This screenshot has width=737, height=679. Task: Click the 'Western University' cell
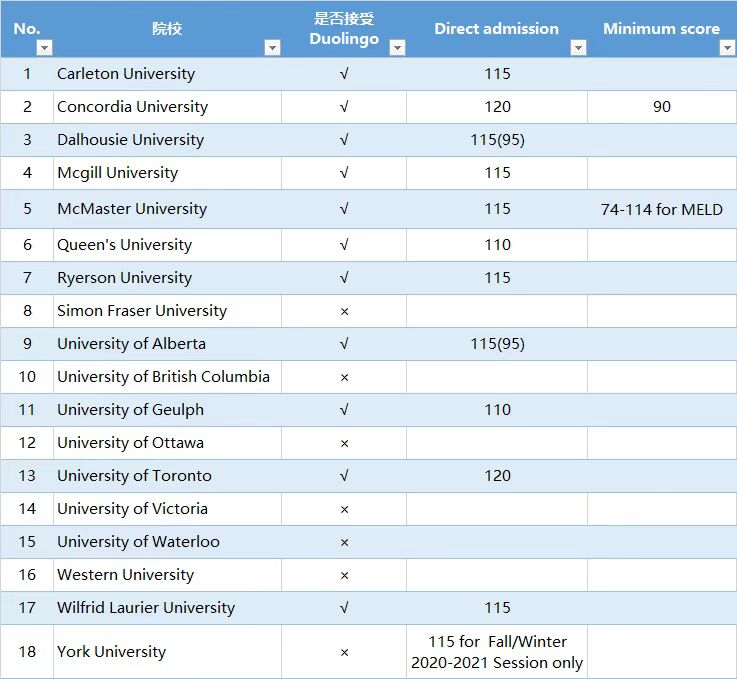click(x=167, y=575)
